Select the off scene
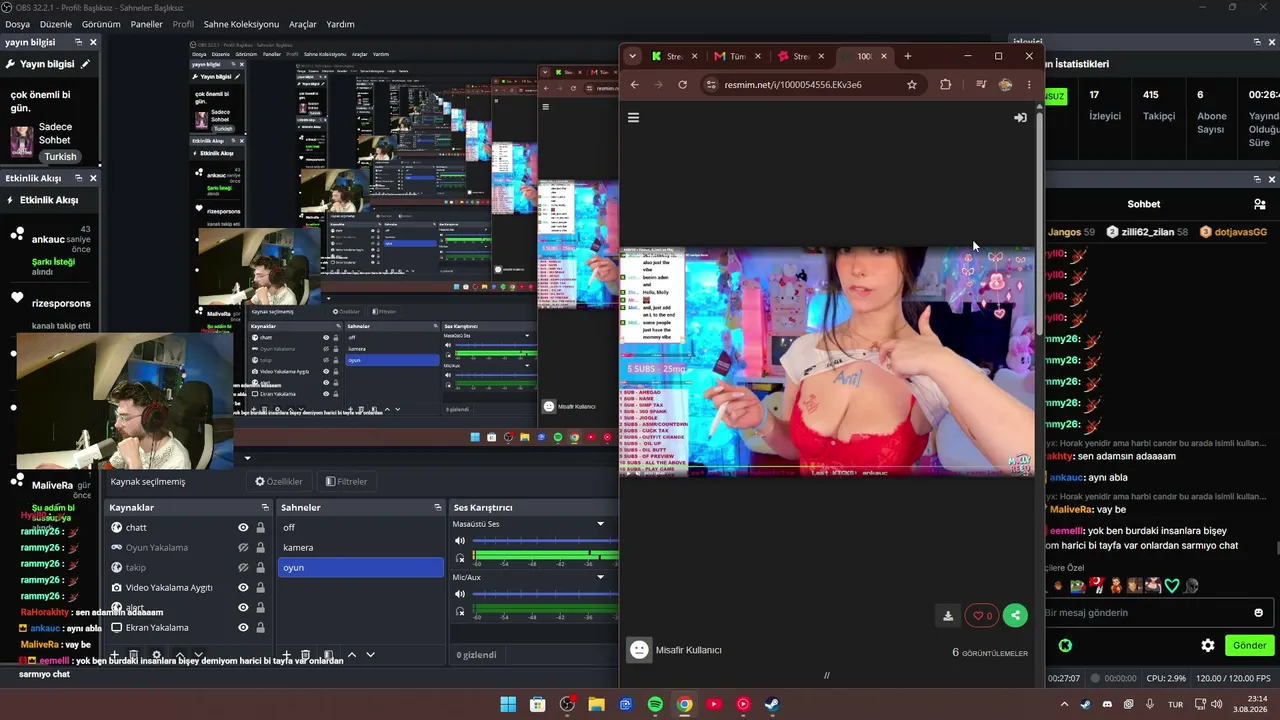Screen dimensions: 1280x720 tap(361, 528)
